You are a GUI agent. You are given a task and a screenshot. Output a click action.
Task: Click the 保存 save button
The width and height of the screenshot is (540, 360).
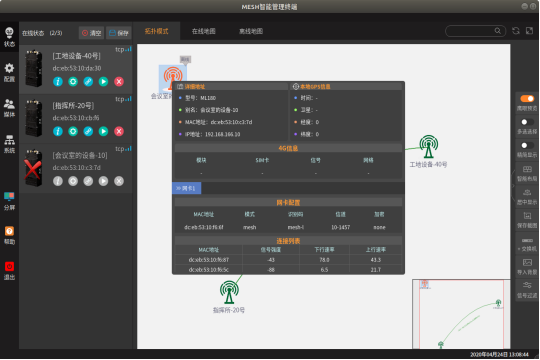click(118, 33)
